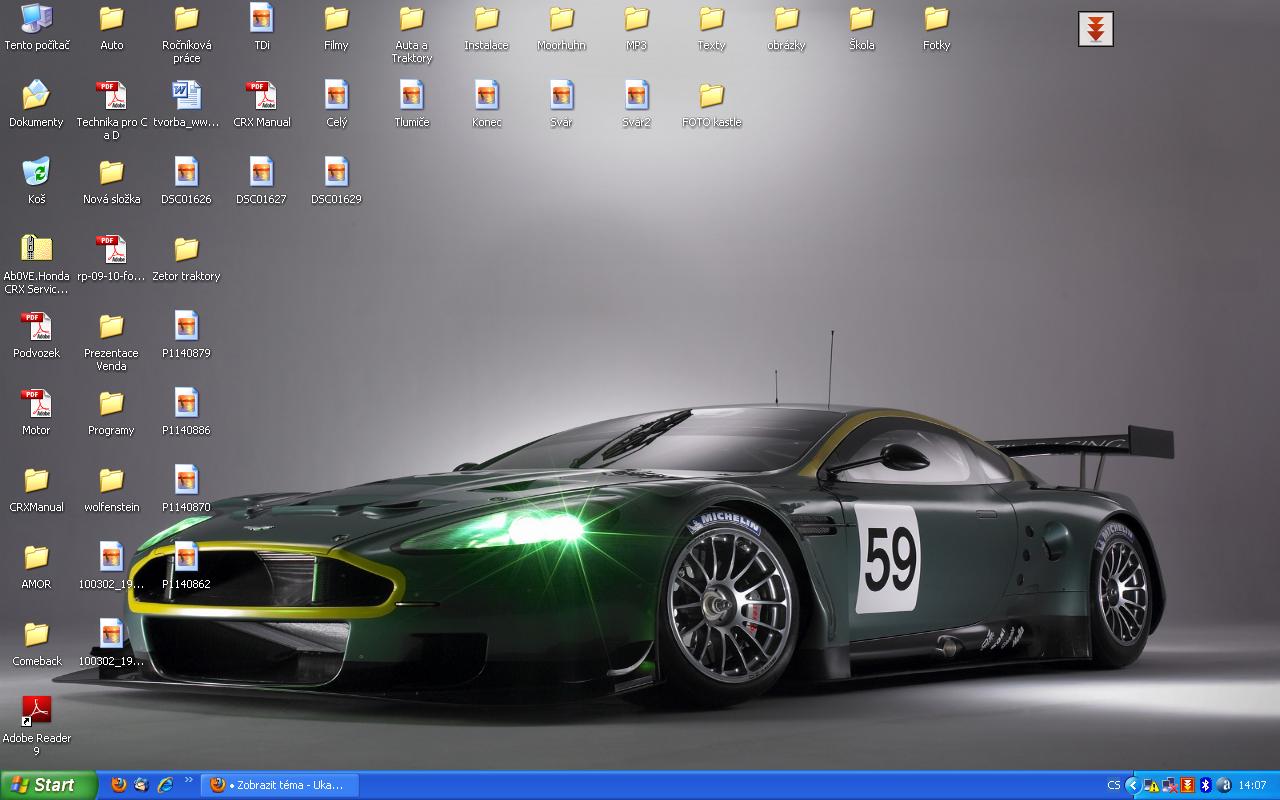Launch Internet Explorer from Quick Launch
Image resolution: width=1280 pixels, height=800 pixels.
(x=165, y=785)
